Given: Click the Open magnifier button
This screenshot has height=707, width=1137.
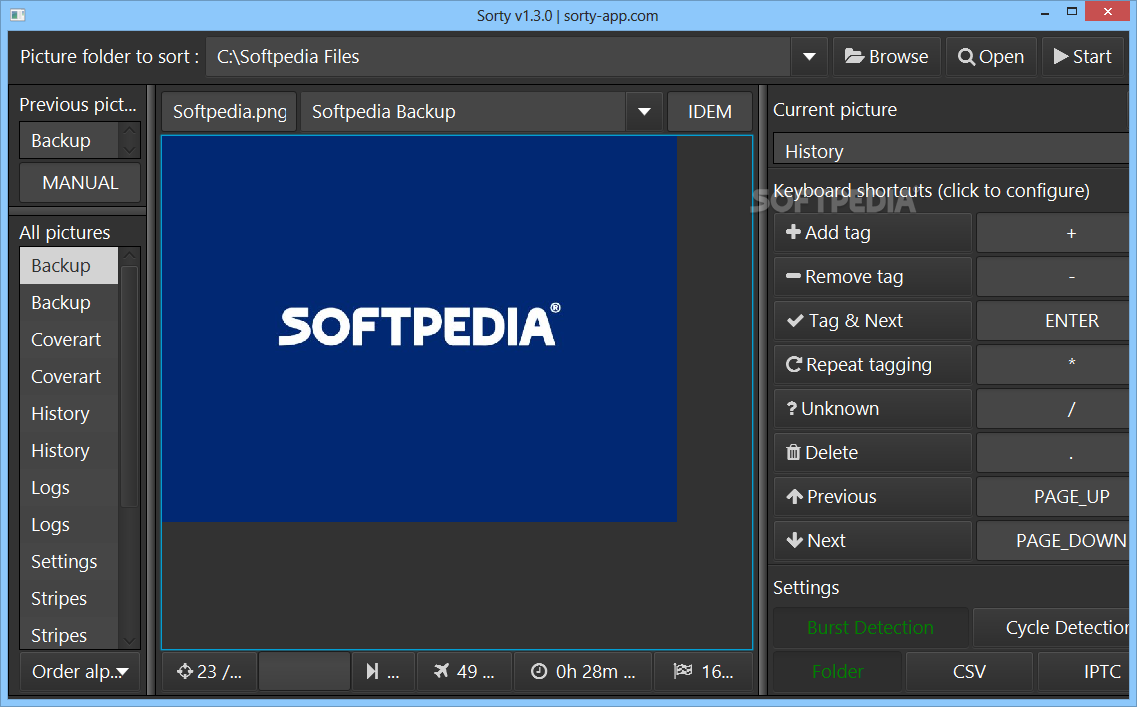Looking at the screenshot, I should (991, 57).
